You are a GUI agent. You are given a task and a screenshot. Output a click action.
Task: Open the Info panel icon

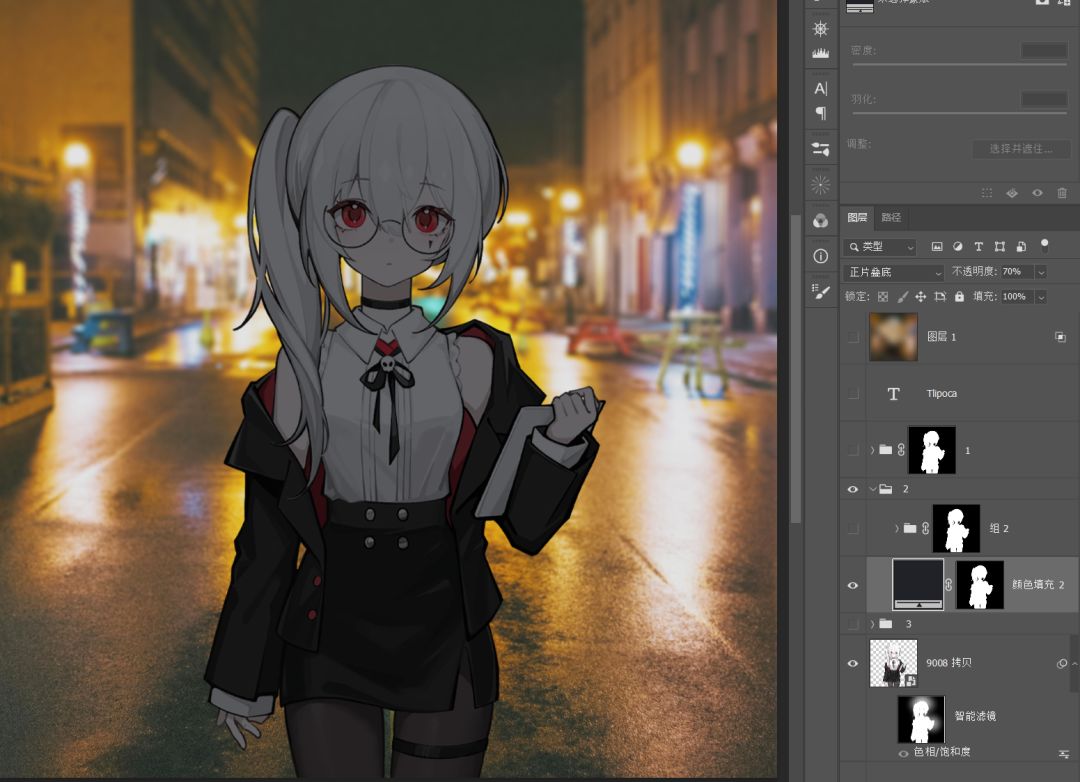pos(821,256)
